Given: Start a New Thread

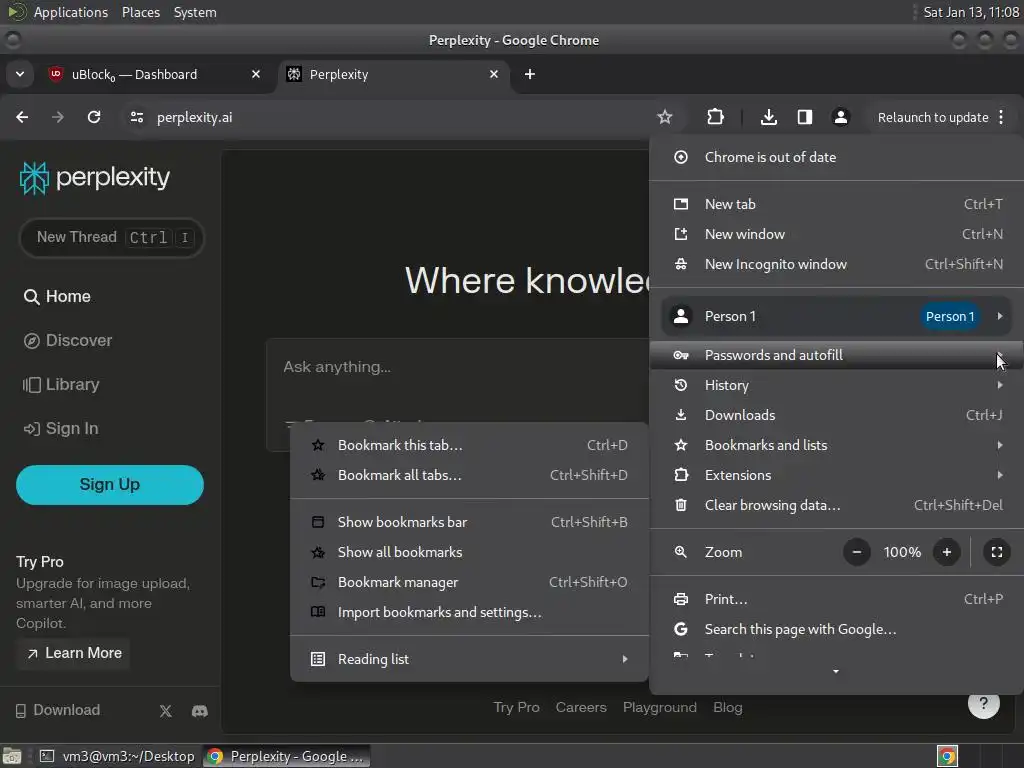Looking at the screenshot, I should click(112, 237).
